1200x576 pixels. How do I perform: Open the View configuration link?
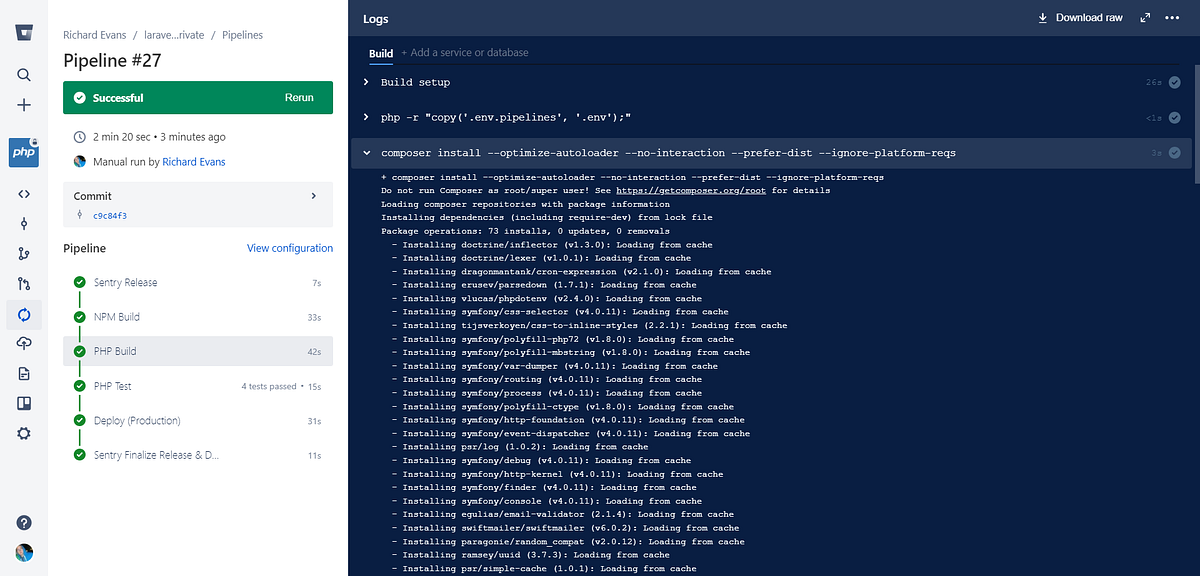coord(290,247)
